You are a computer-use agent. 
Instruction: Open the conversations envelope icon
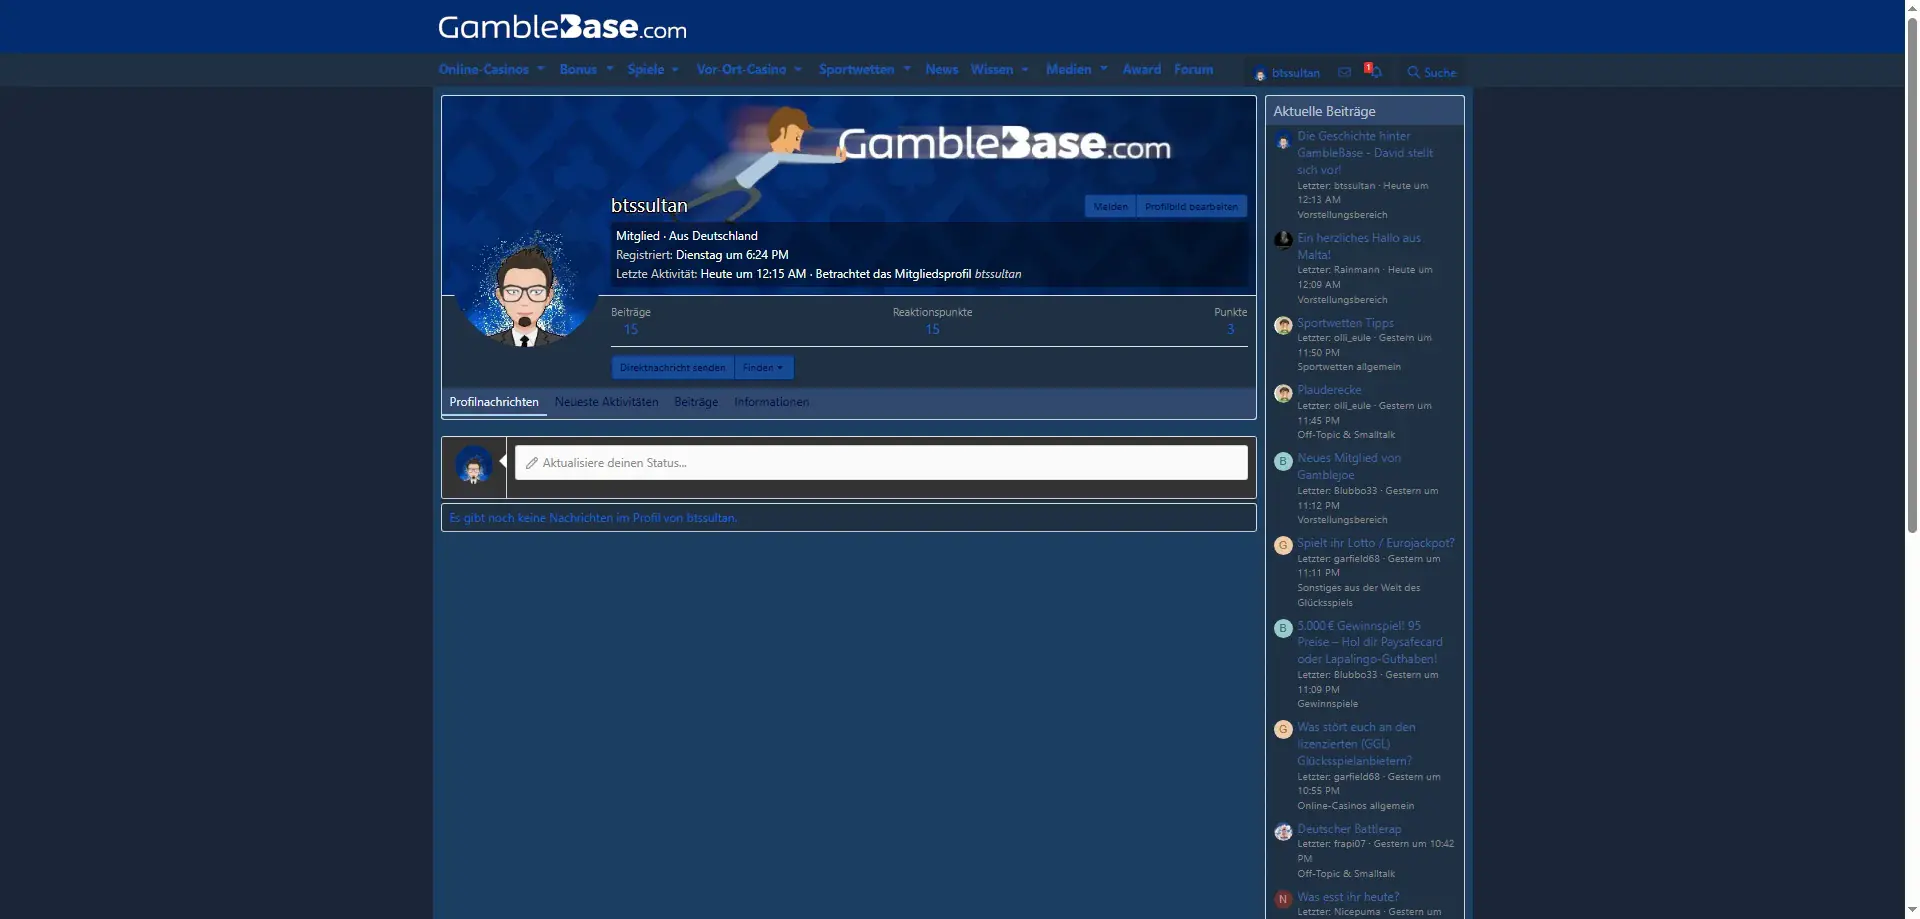(x=1344, y=72)
